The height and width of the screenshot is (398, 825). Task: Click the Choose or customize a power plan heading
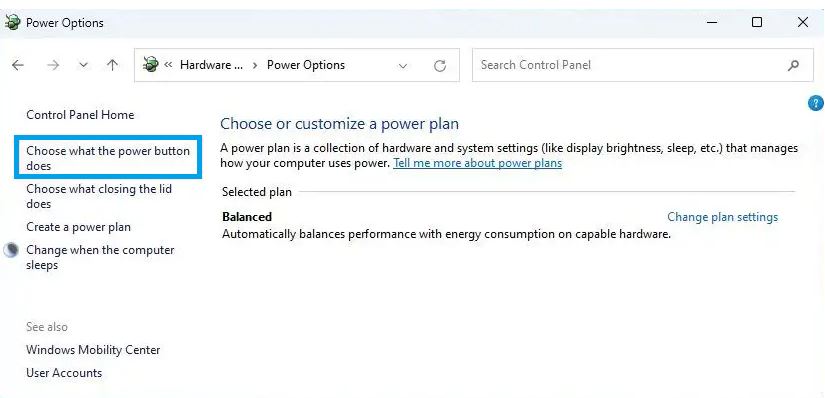tap(339, 124)
